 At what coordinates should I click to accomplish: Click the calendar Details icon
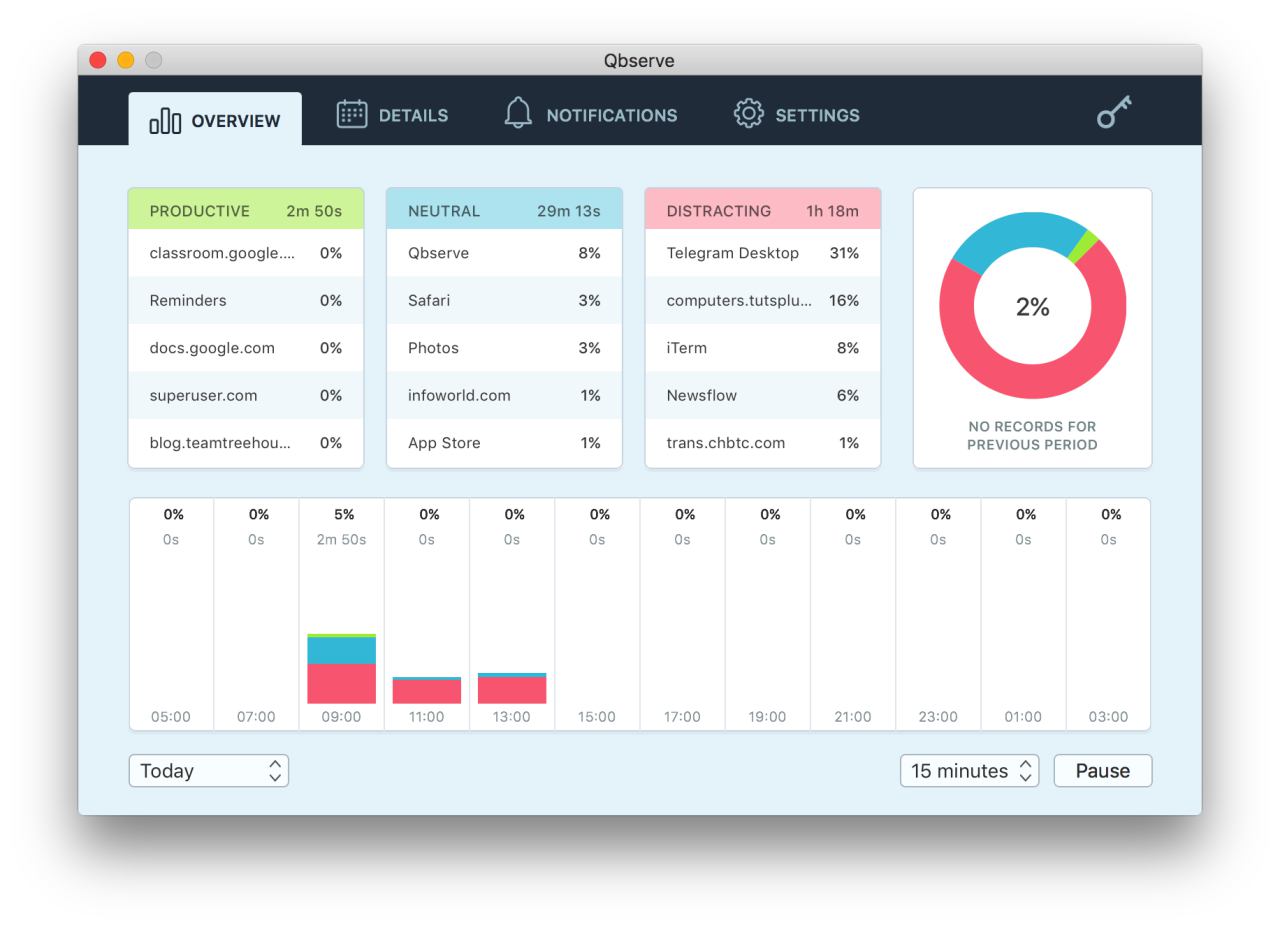pos(351,115)
